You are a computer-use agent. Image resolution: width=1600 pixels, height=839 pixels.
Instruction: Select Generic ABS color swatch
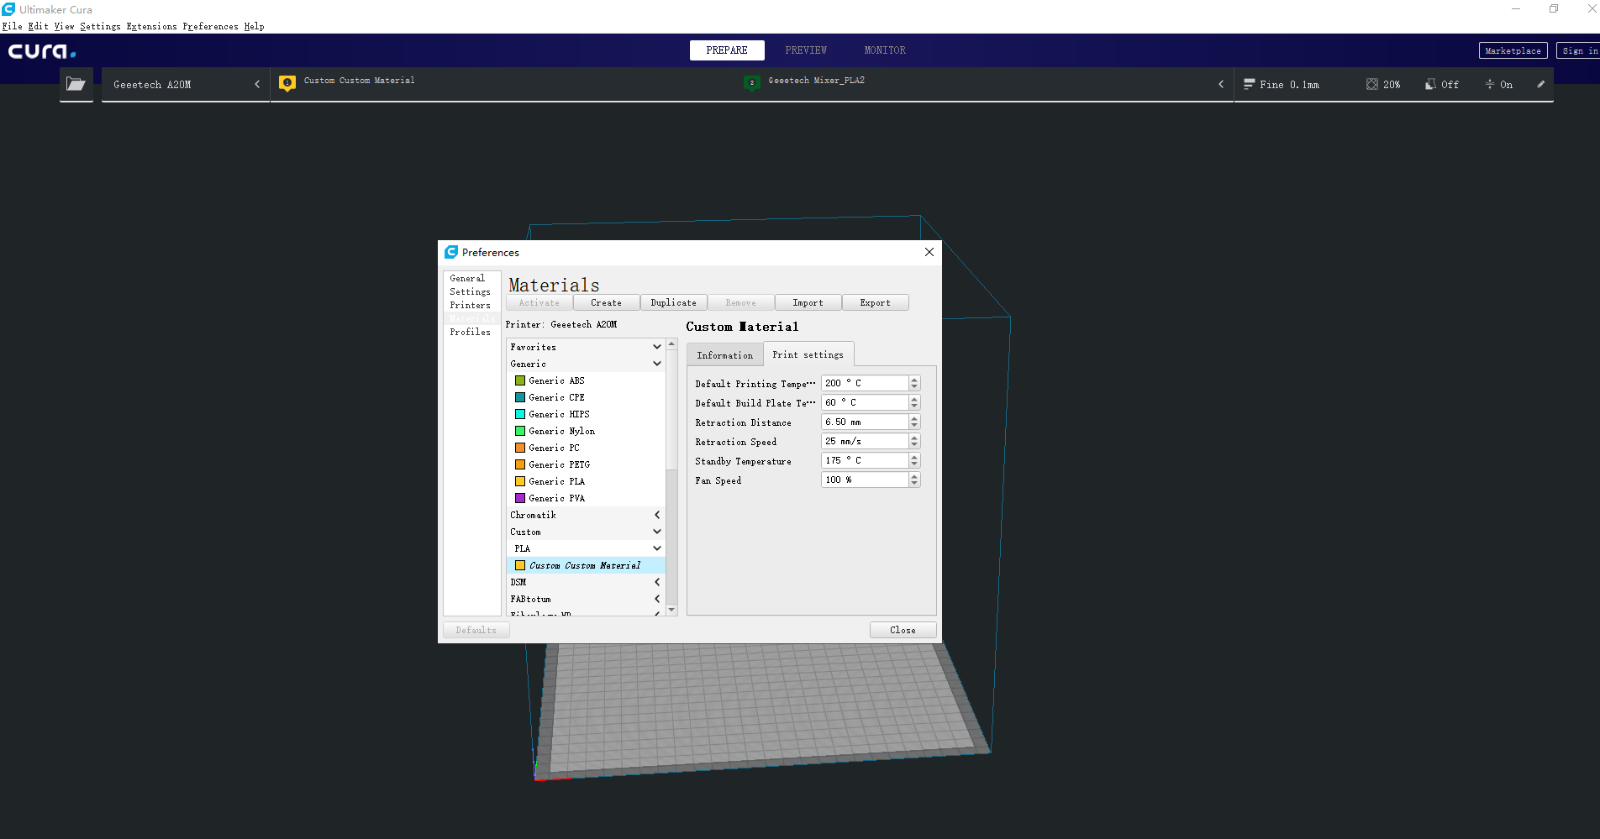coord(520,380)
